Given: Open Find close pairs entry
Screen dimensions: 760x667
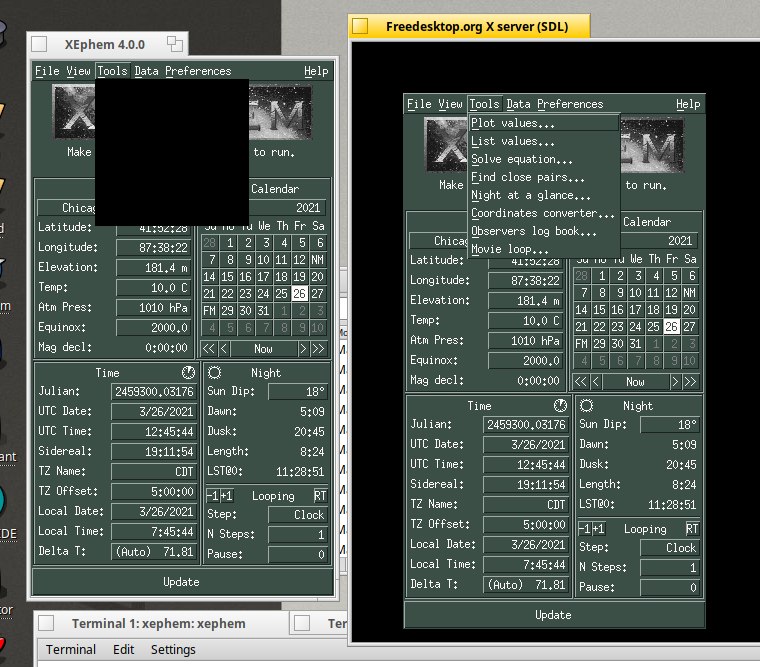Looking at the screenshot, I should point(544,177).
